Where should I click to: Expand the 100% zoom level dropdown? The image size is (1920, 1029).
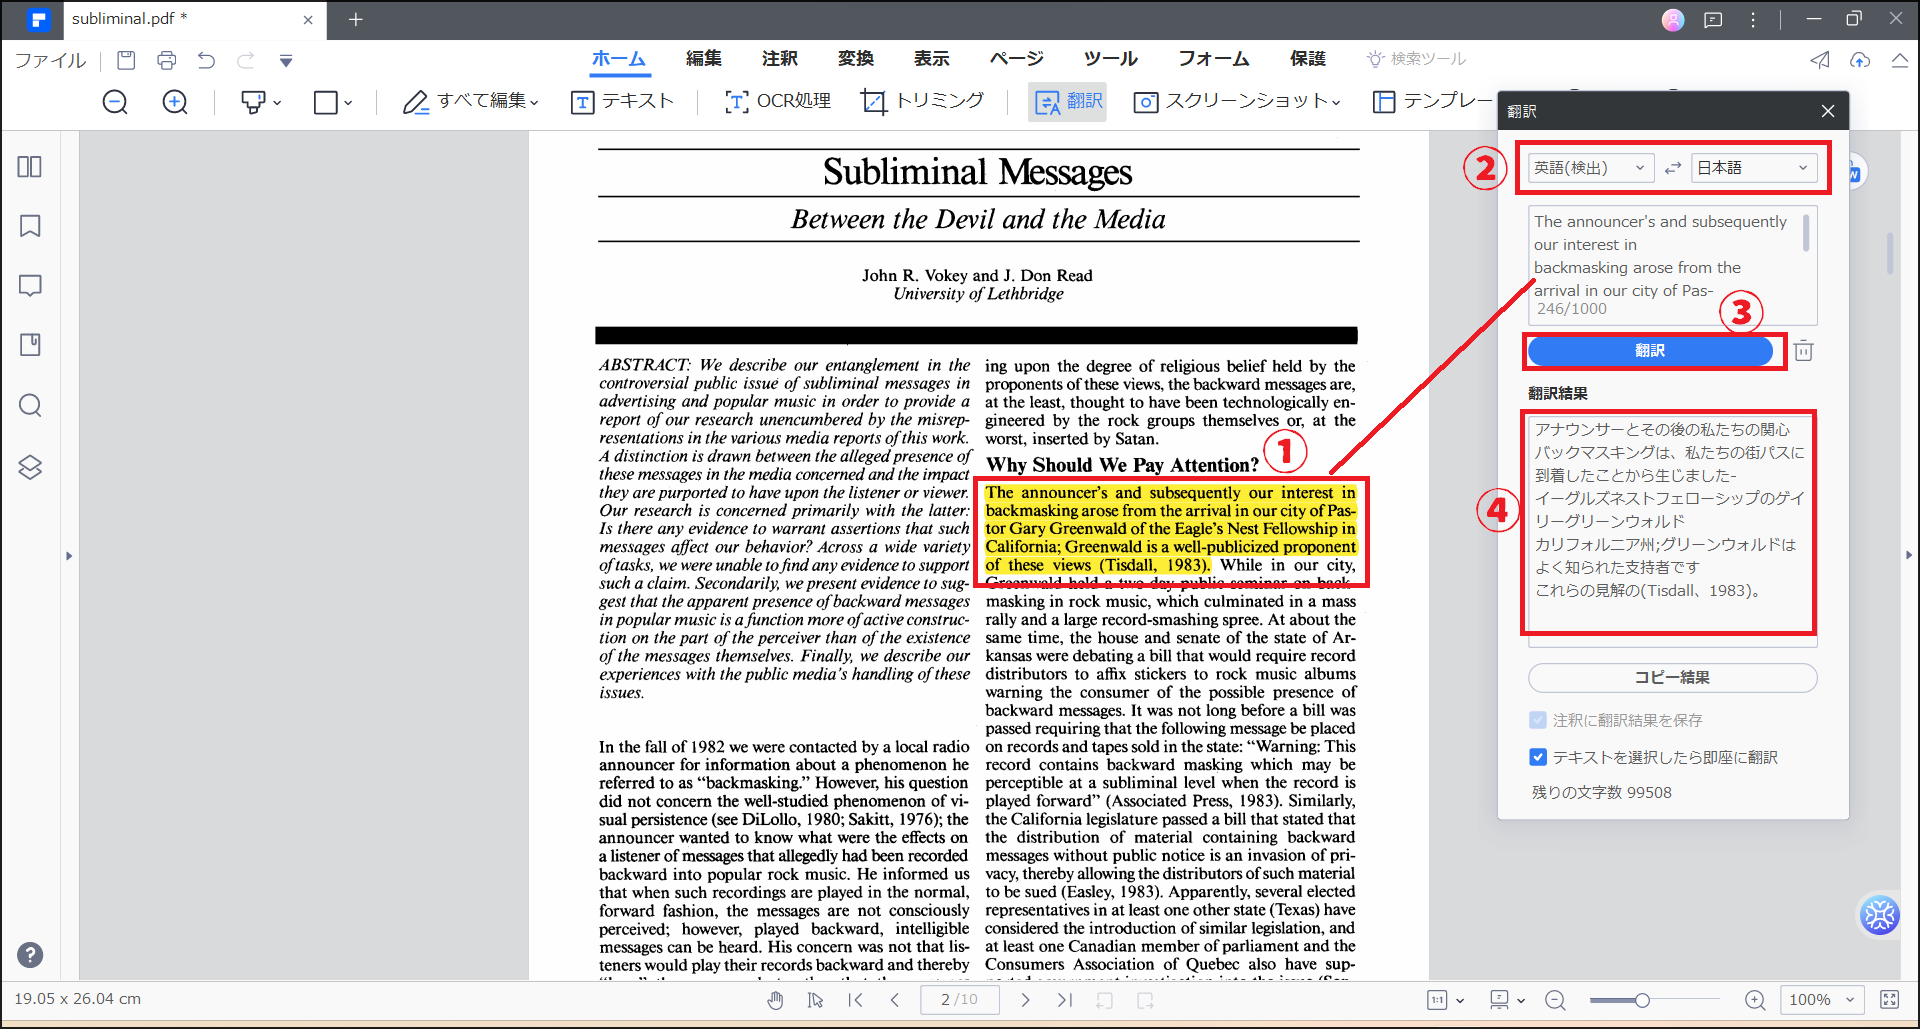point(1822,999)
